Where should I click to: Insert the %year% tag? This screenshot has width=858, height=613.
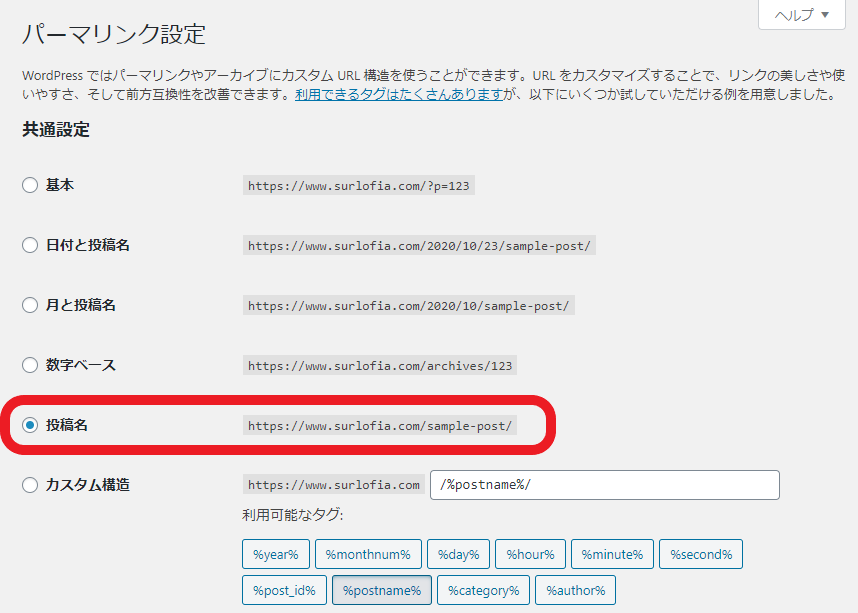click(275, 554)
